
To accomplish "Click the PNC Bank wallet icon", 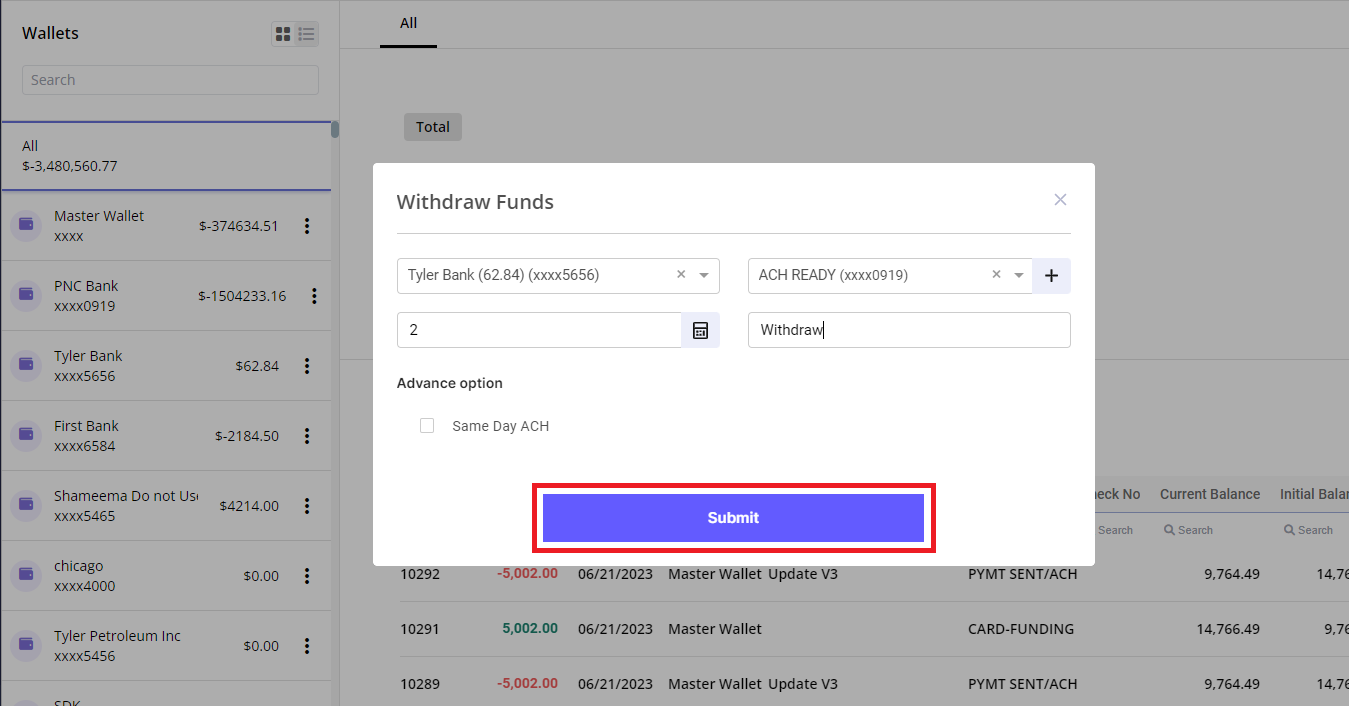I will click(25, 296).
